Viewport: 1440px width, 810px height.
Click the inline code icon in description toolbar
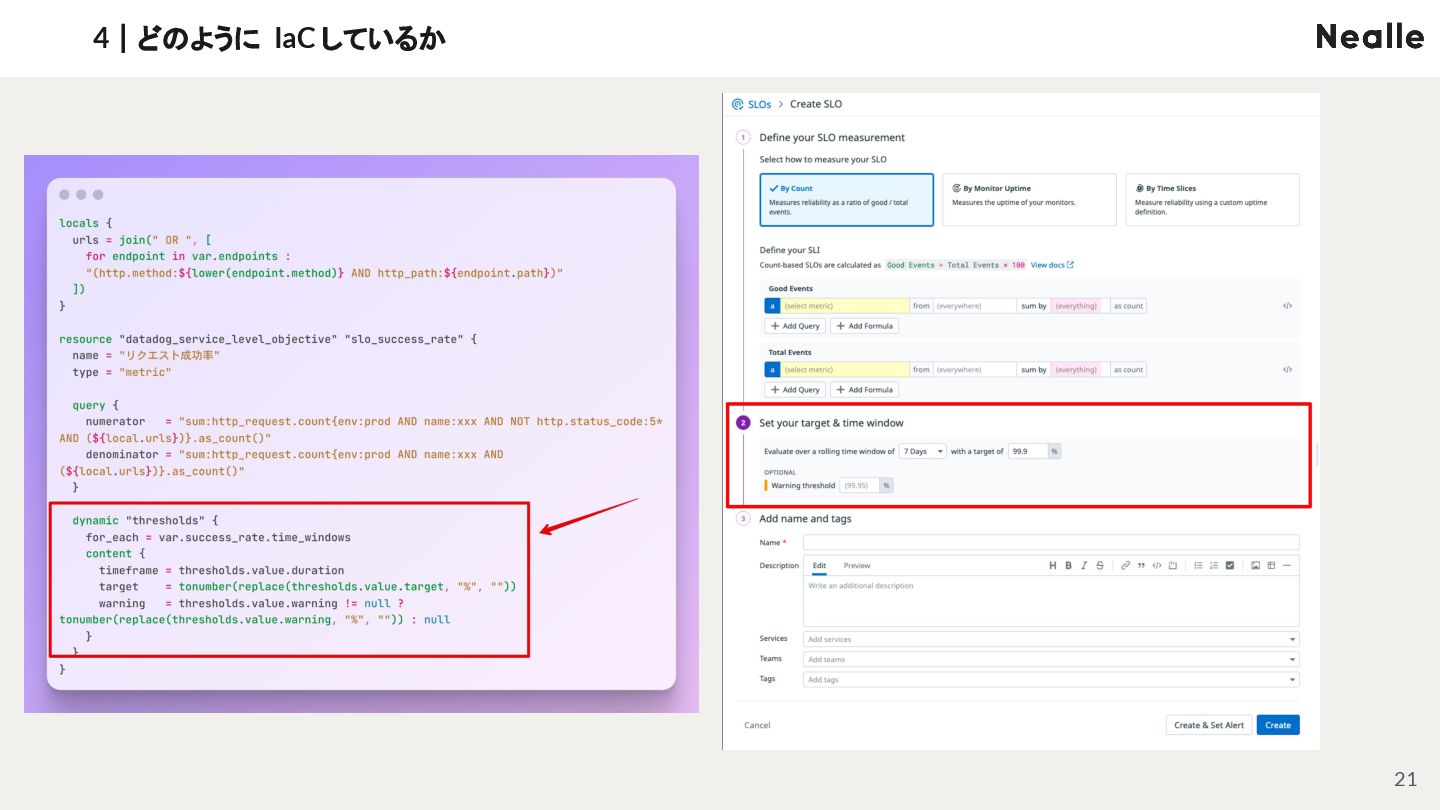tap(1157, 566)
